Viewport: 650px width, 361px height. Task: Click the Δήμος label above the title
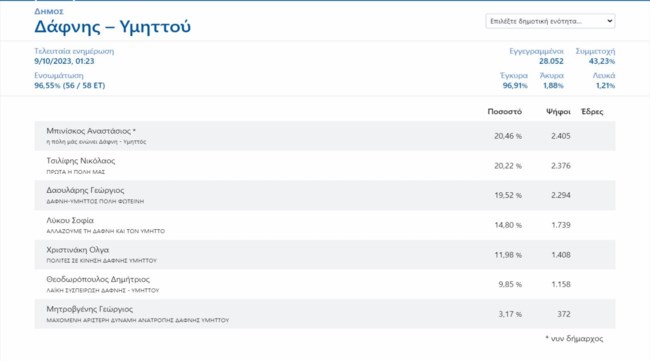point(49,11)
